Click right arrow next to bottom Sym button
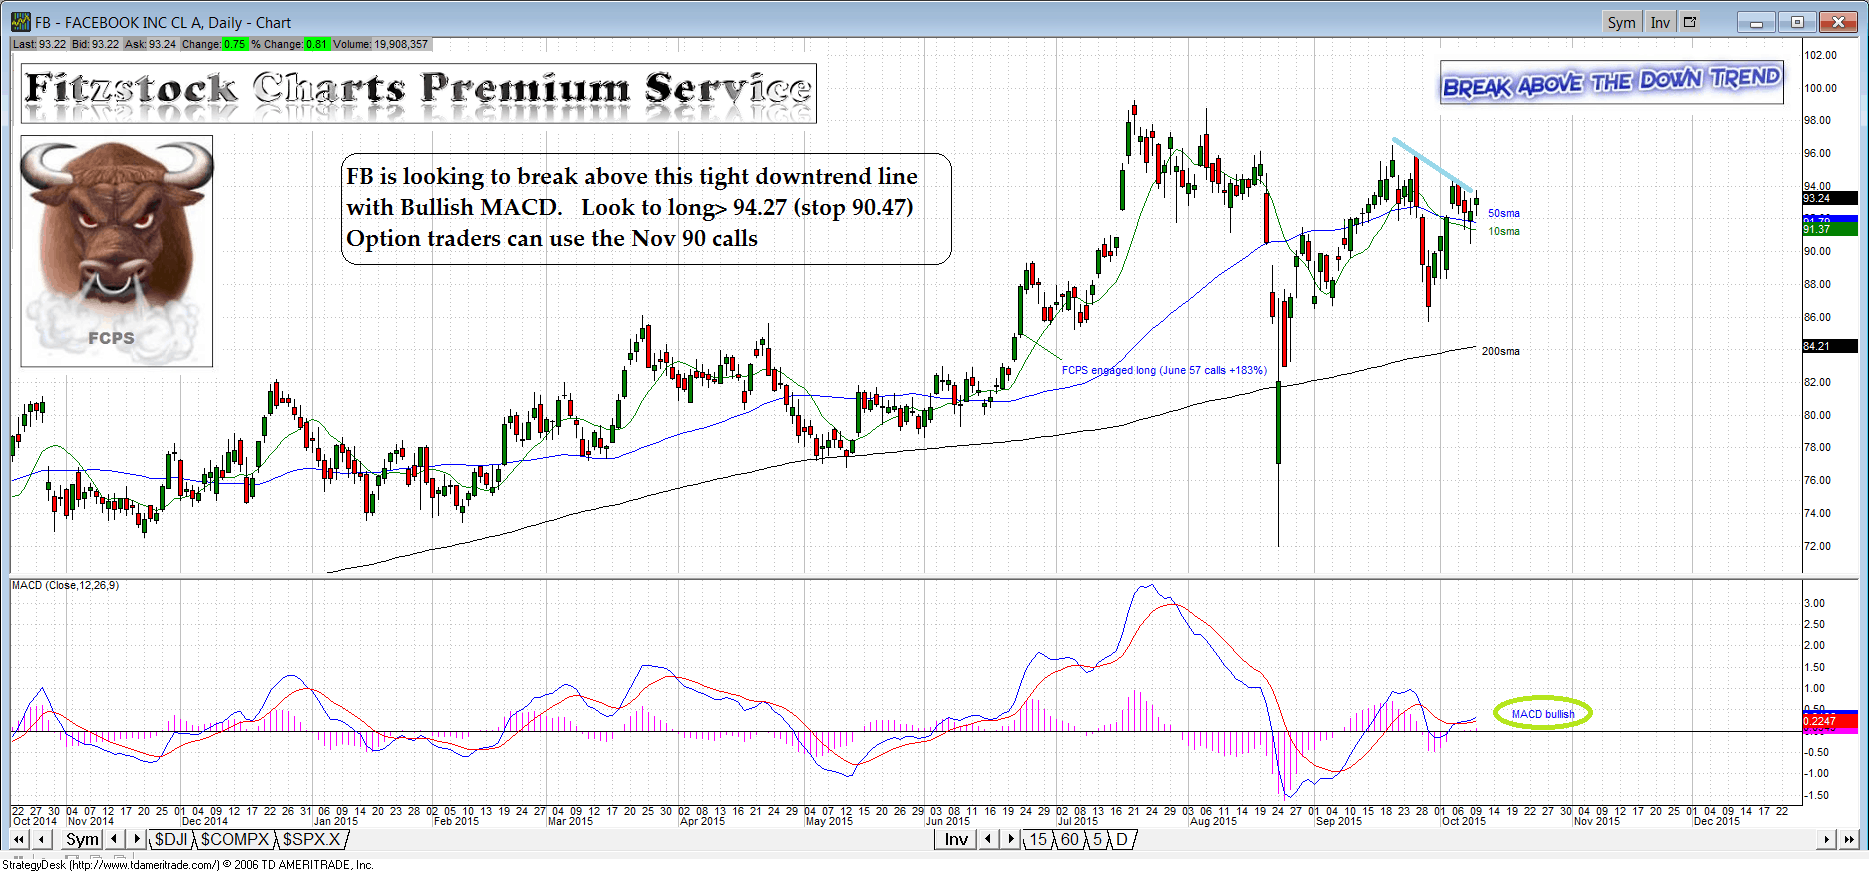The height and width of the screenshot is (871, 1869). coord(137,839)
